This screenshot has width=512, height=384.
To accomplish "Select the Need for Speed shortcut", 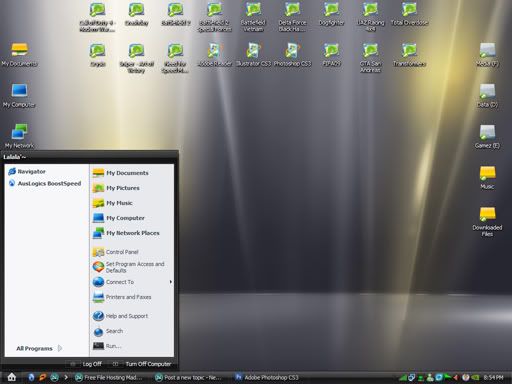I will [x=175, y=58].
